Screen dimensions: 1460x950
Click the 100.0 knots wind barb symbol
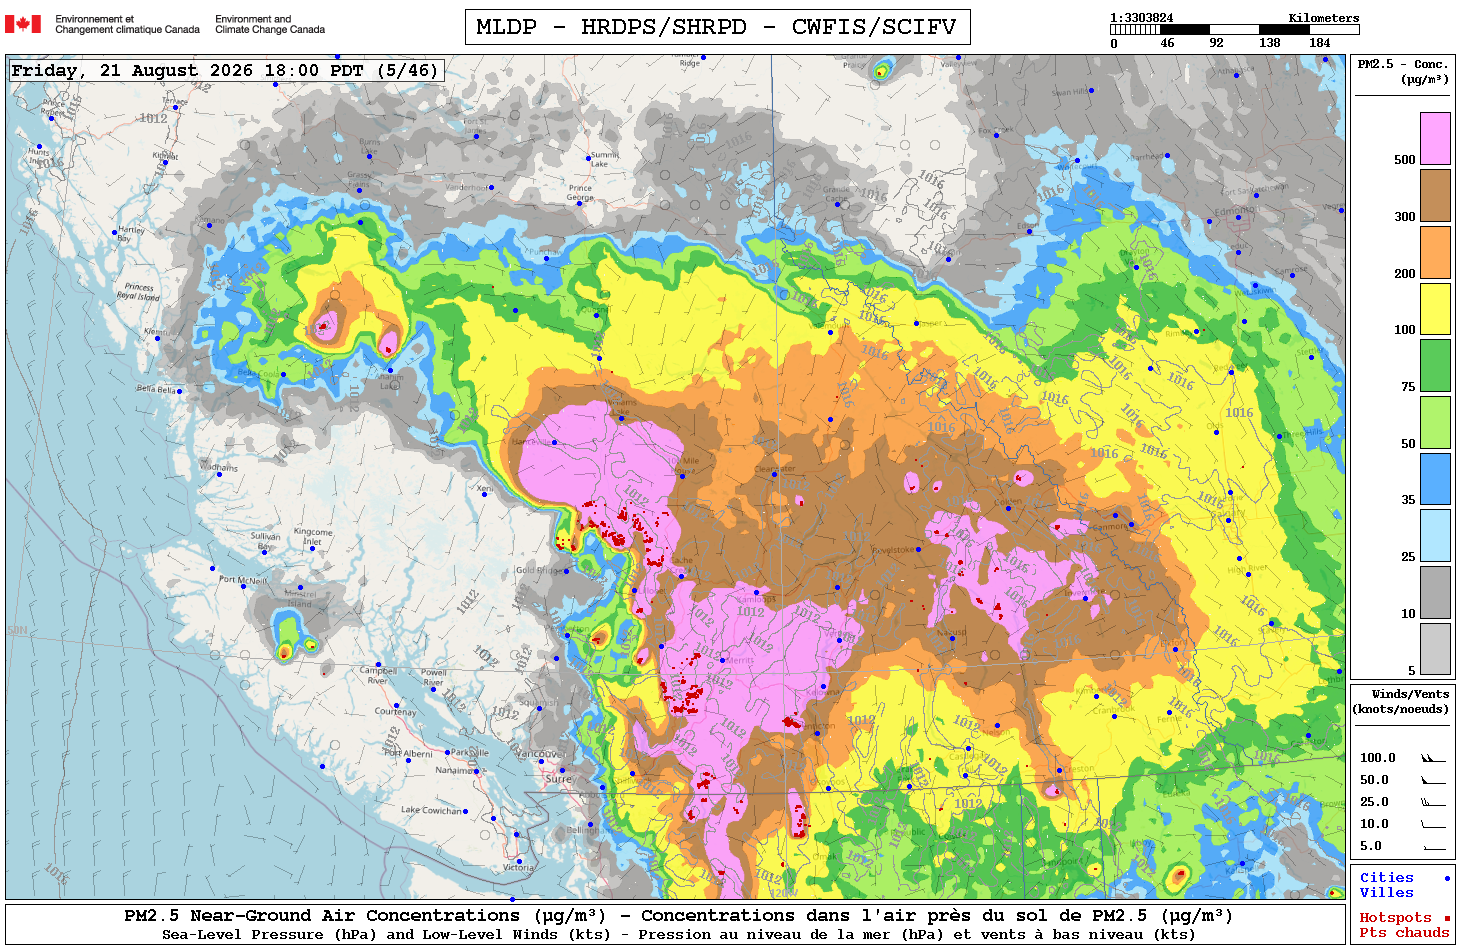1433,758
